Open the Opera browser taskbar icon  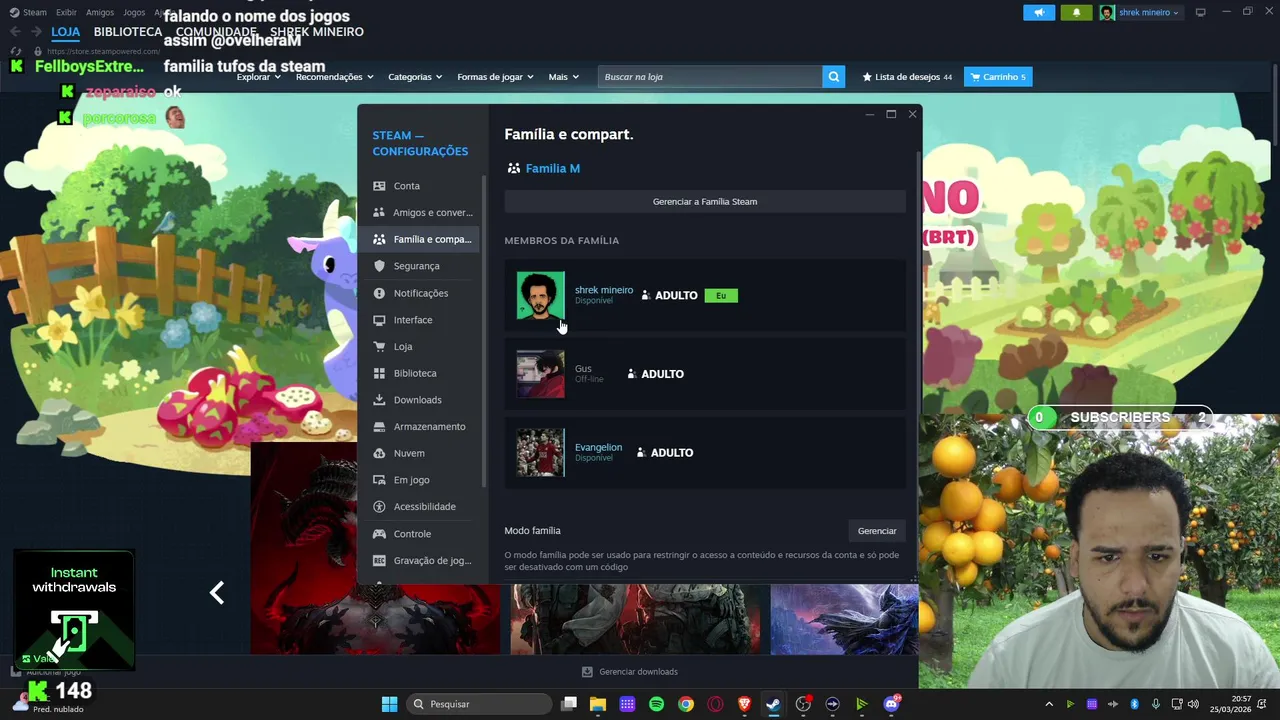(x=715, y=704)
